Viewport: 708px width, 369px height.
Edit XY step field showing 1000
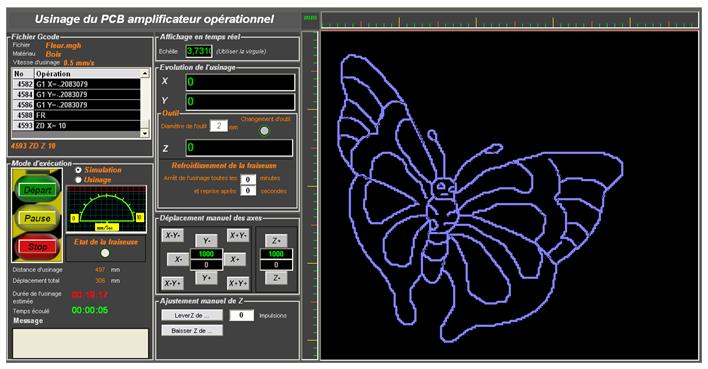point(206,254)
